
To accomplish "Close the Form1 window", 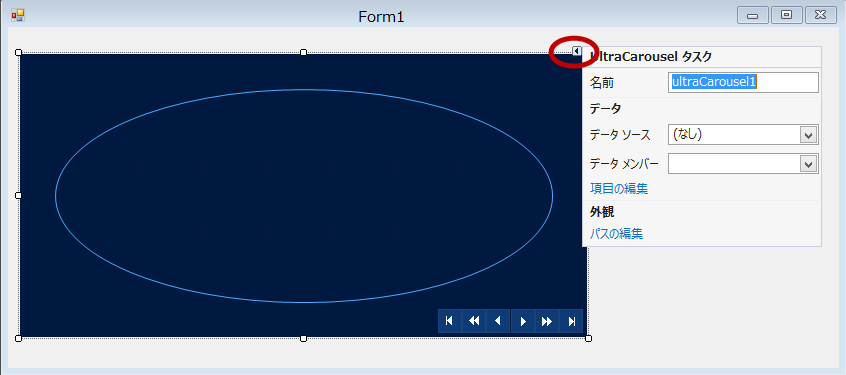I will point(821,16).
